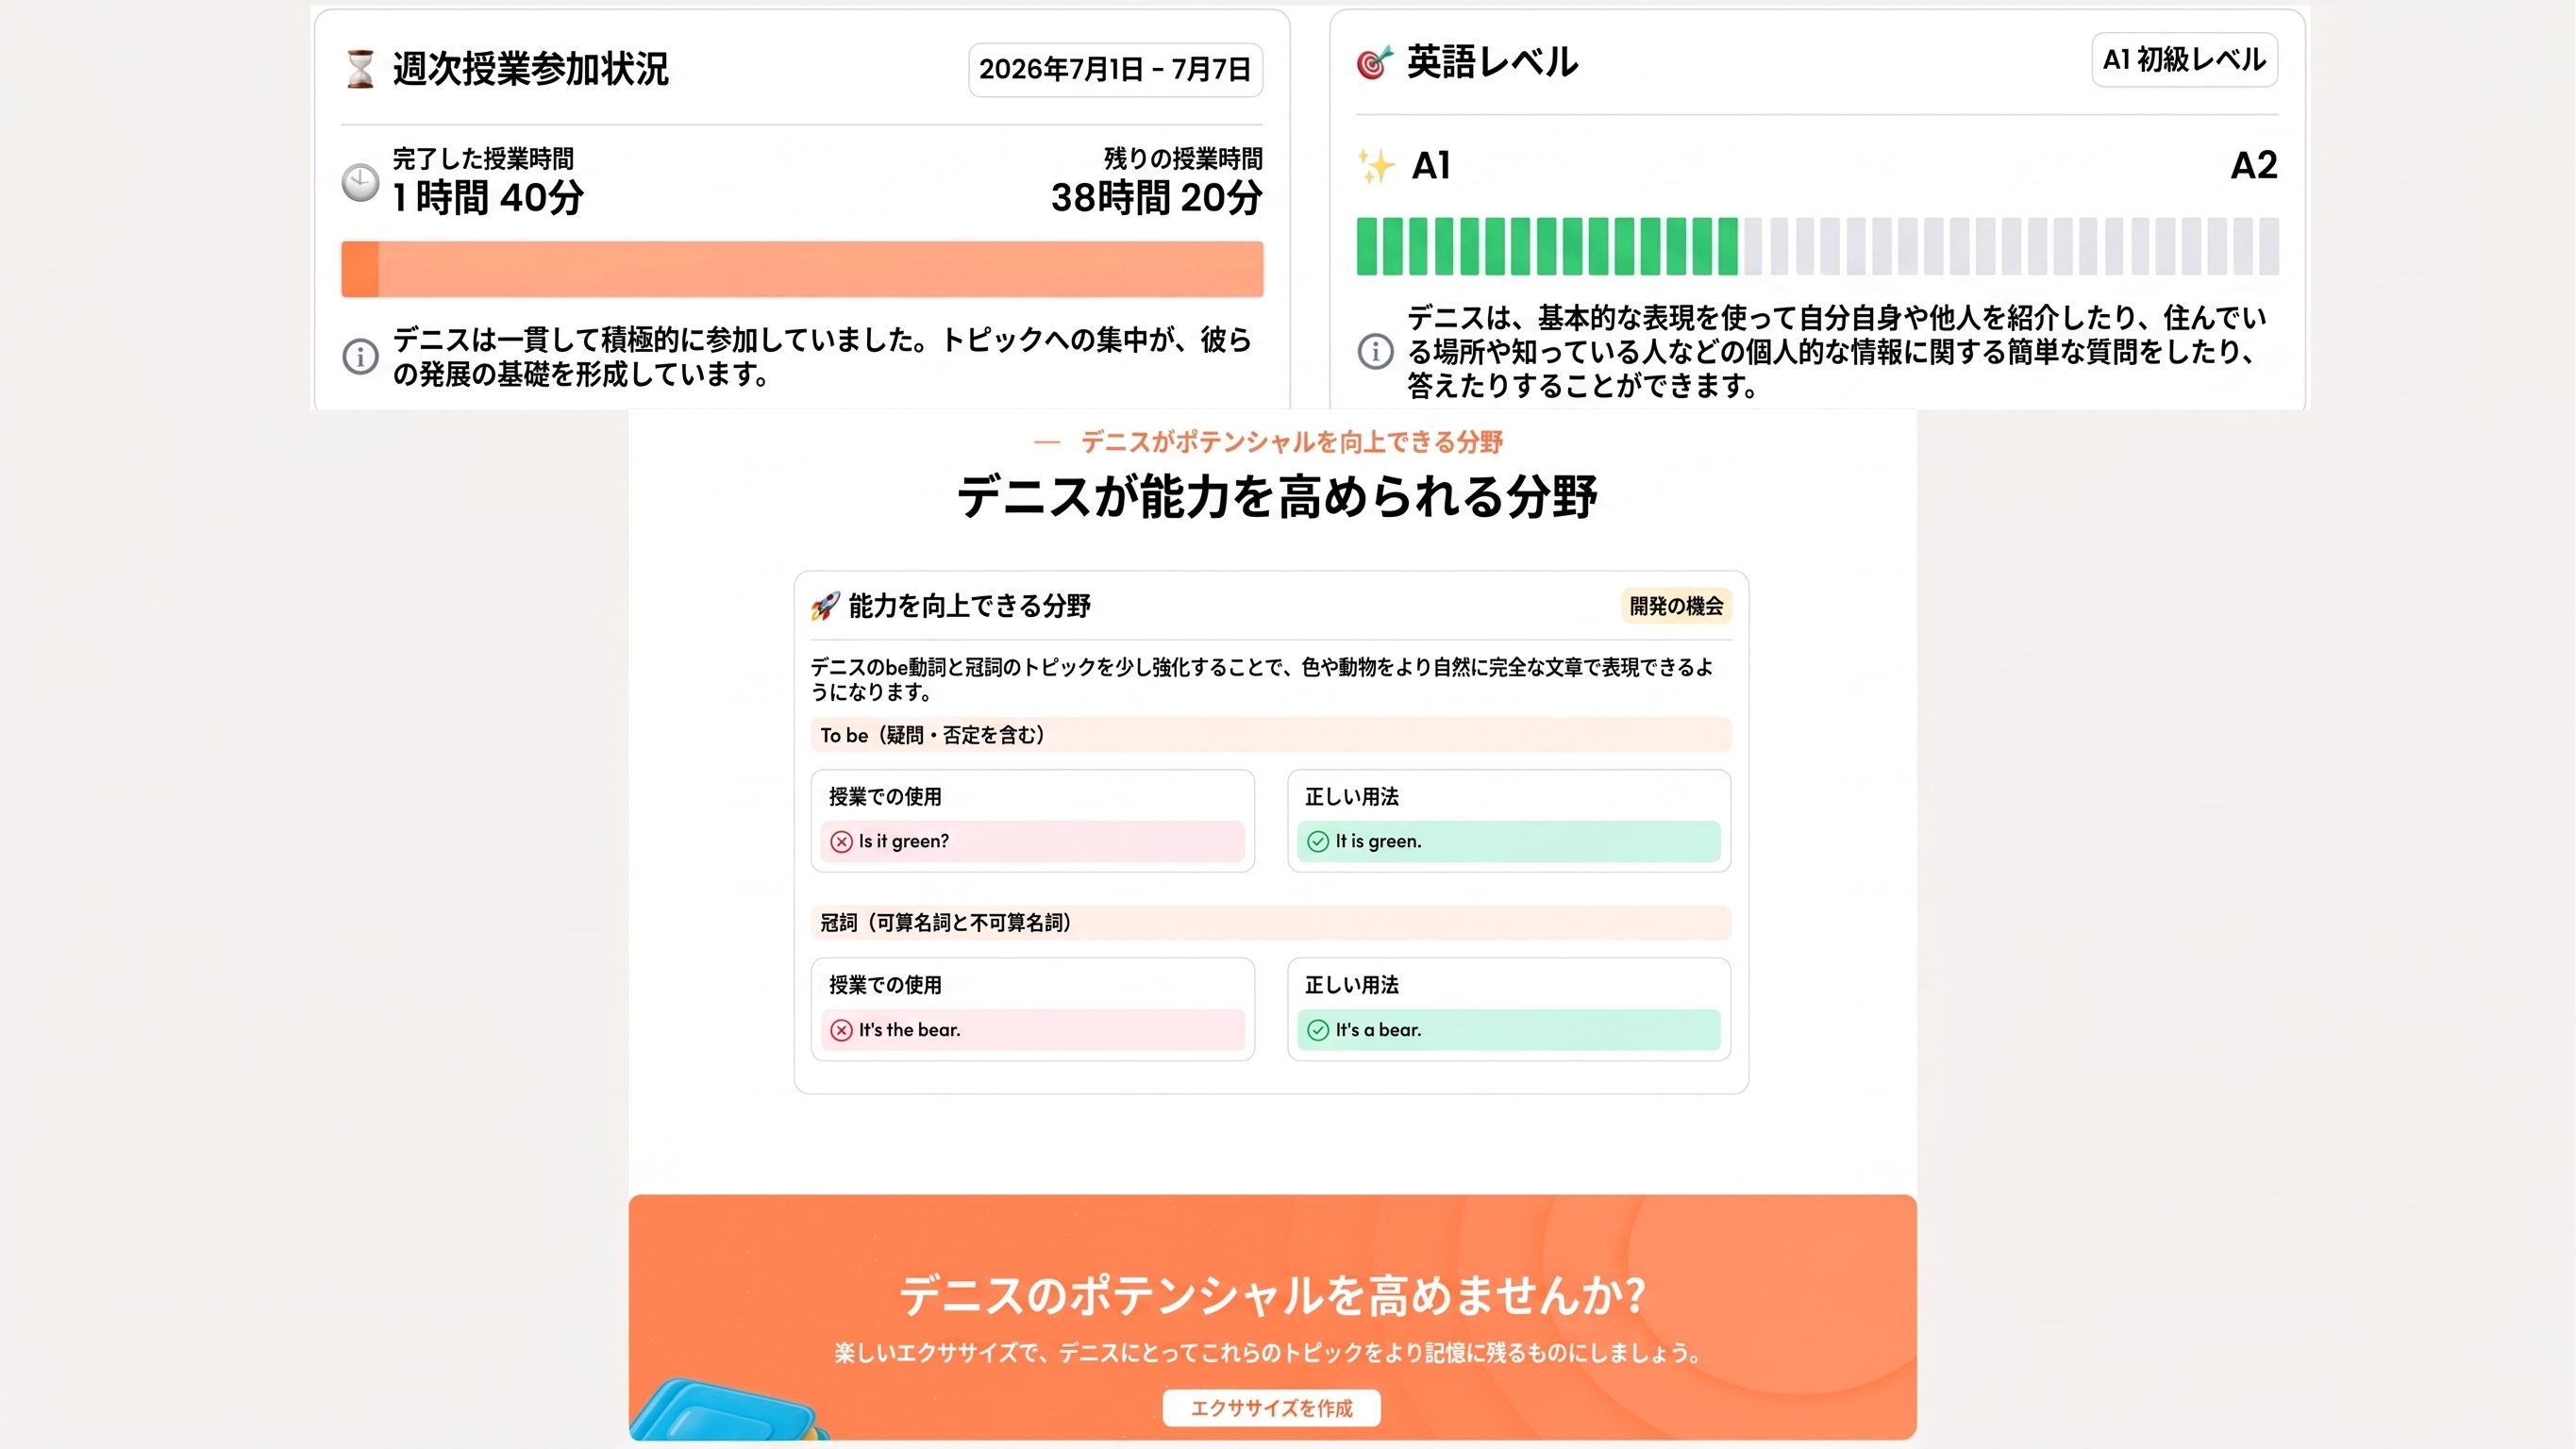Screen dimensions: 2576x1449
Task: Click 授業での使用 label in the To be section
Action: (x=885, y=797)
